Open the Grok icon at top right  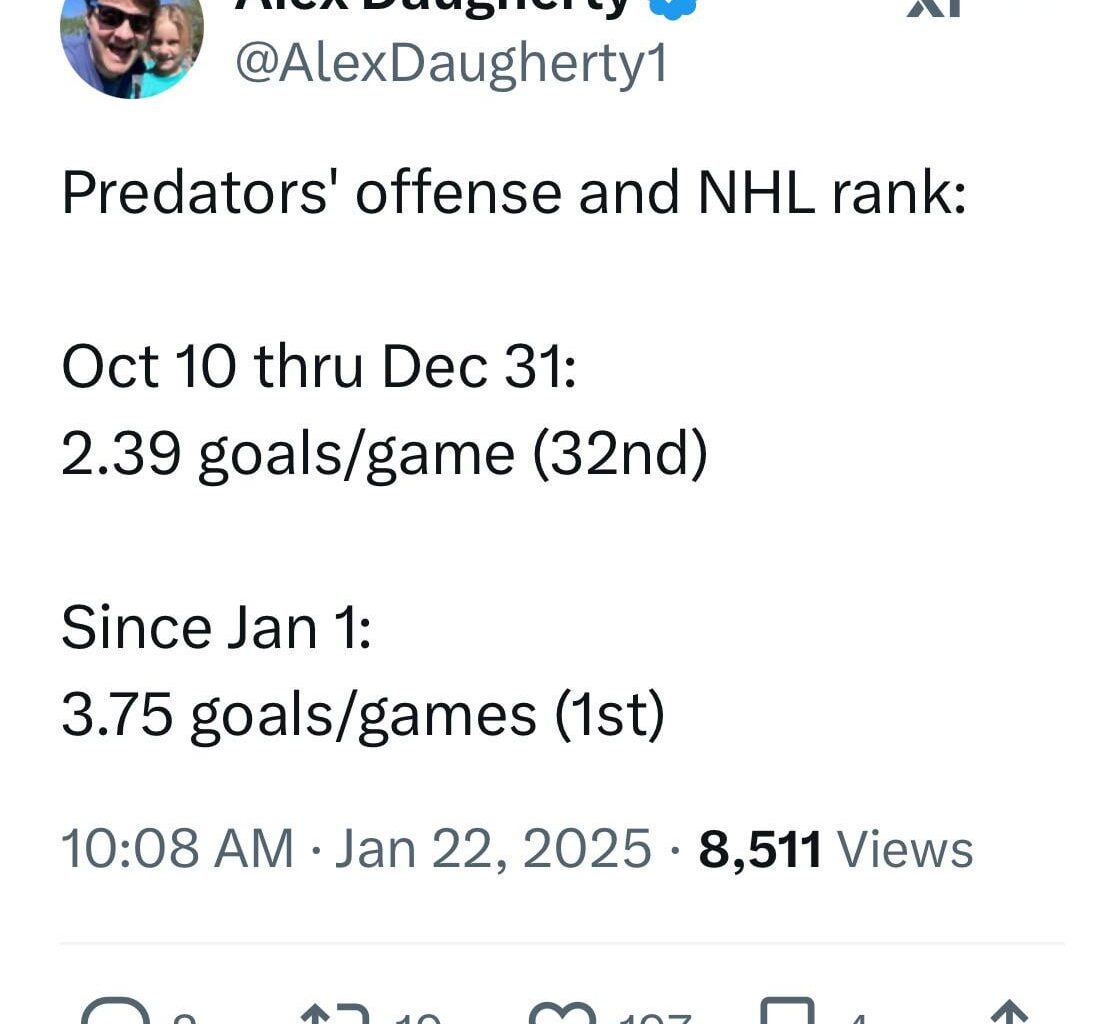(933, 8)
